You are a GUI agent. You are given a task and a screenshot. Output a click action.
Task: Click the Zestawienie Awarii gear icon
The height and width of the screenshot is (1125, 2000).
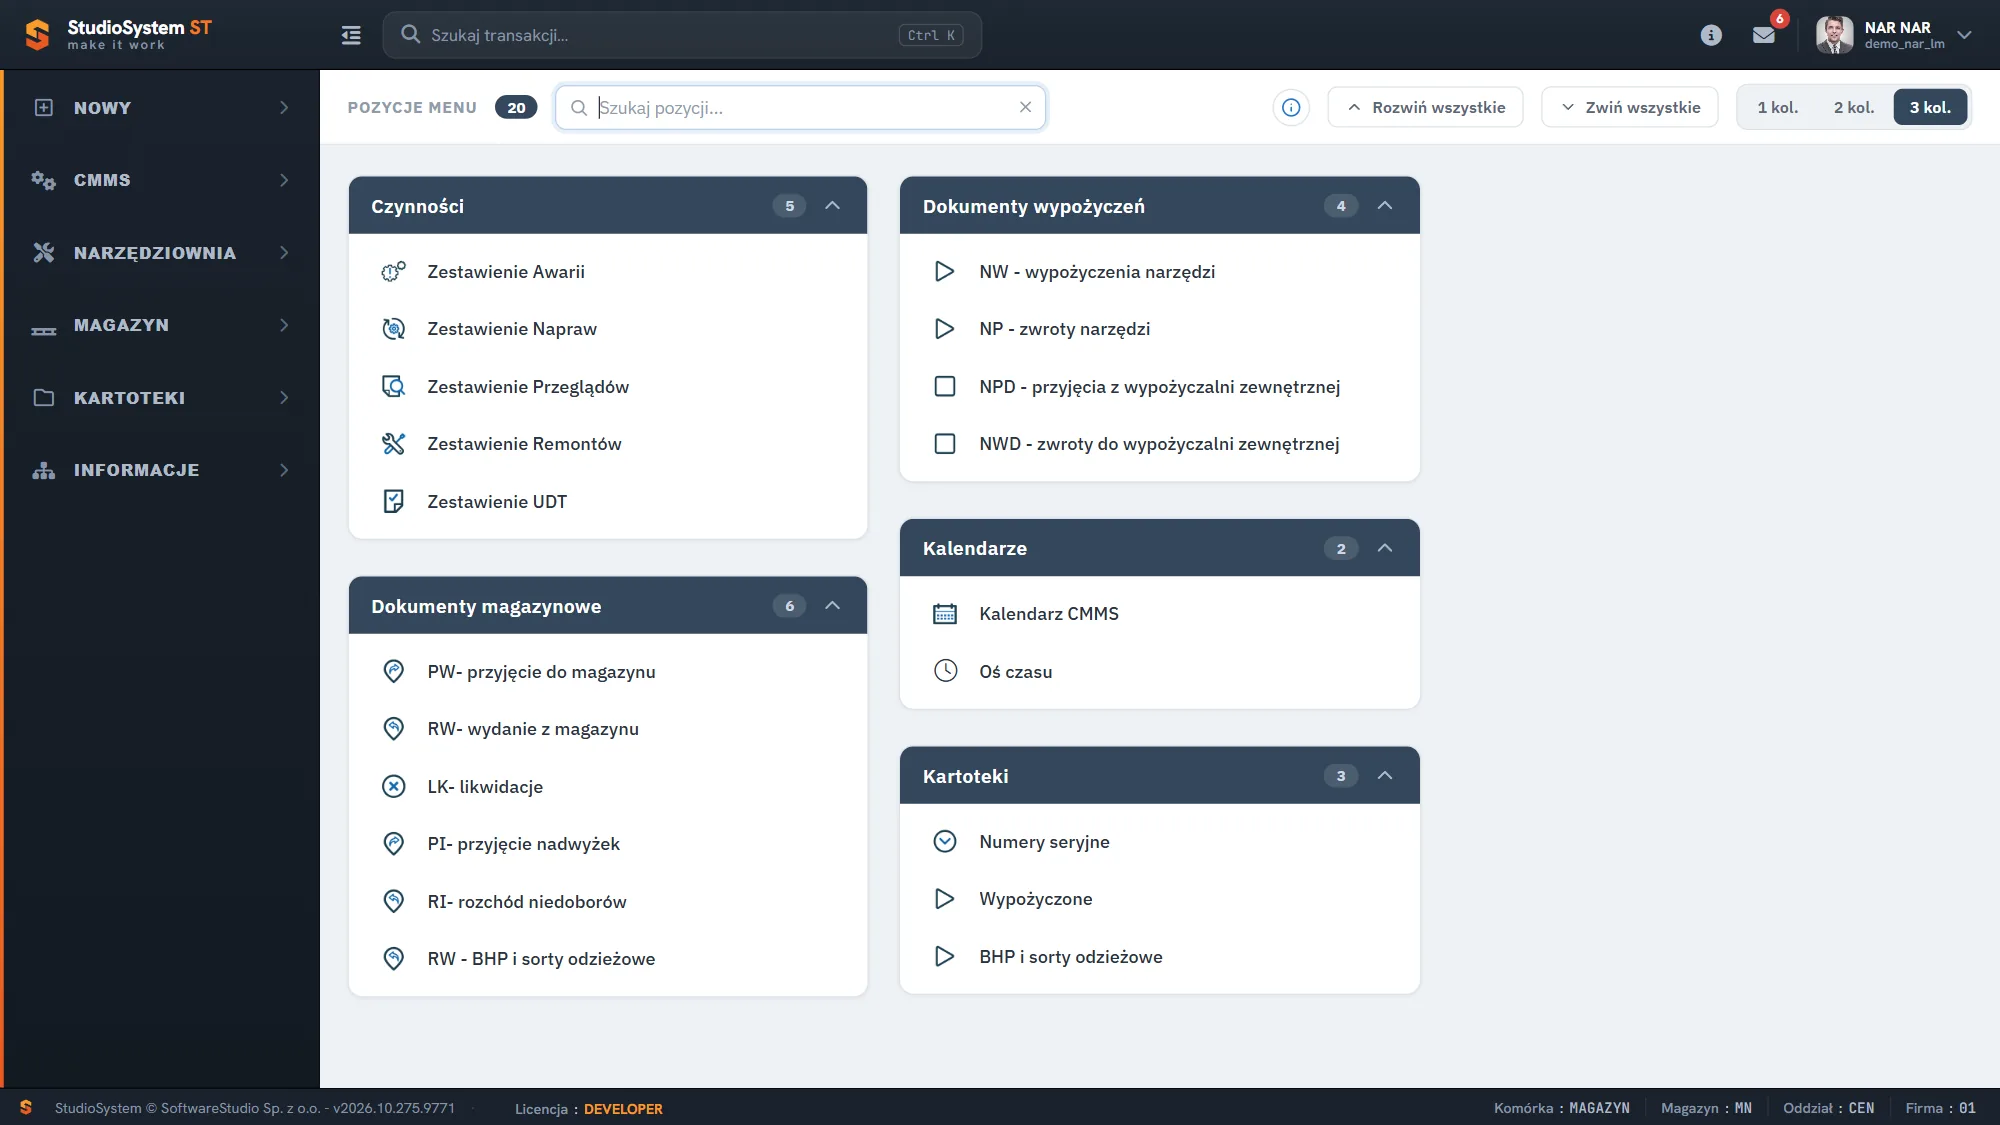394,271
